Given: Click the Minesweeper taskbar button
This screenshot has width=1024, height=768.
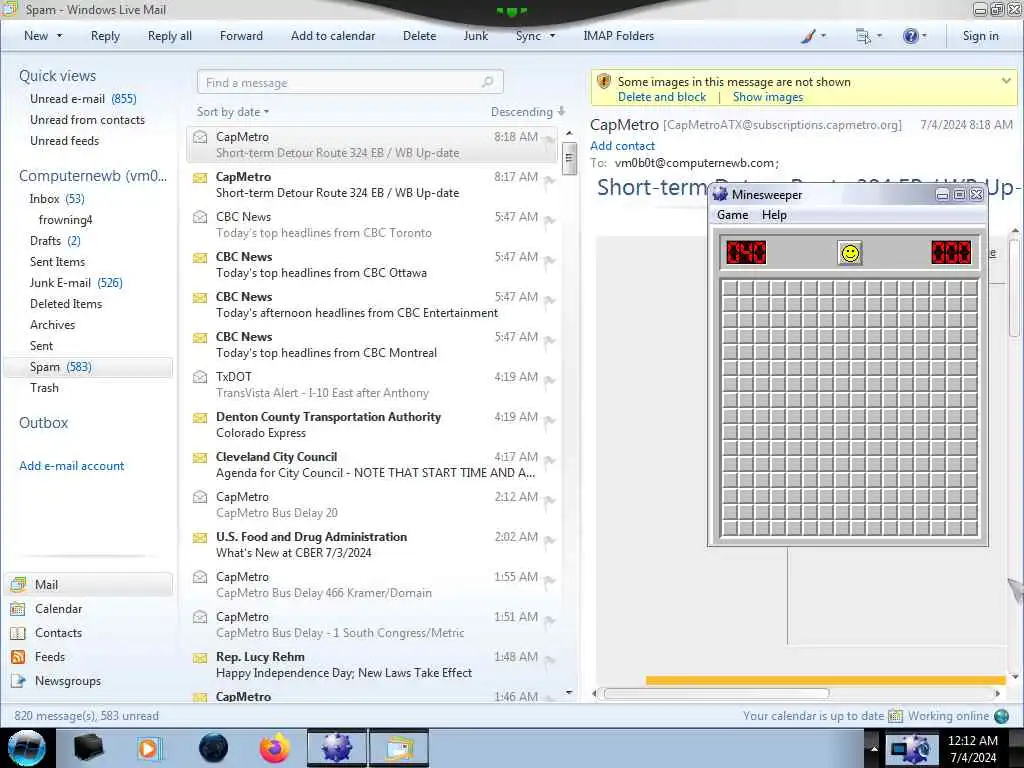Looking at the screenshot, I should [x=337, y=748].
